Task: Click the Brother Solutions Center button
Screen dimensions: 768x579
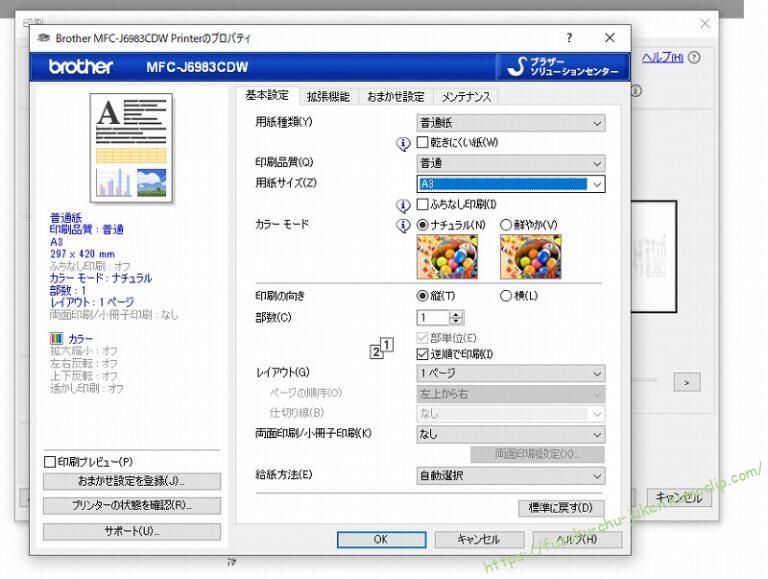Action: (x=563, y=67)
